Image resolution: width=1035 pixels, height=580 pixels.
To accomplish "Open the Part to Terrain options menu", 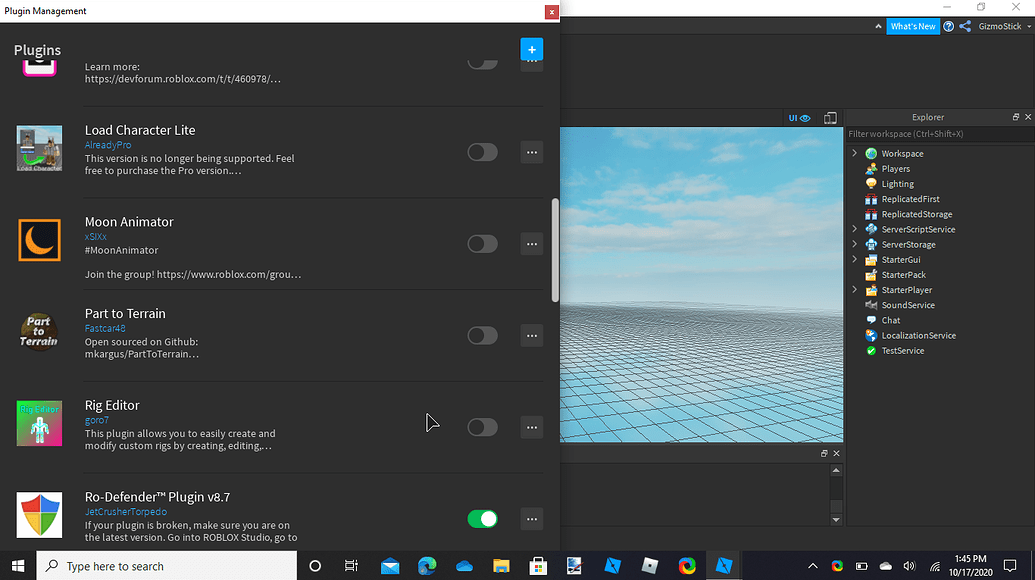I will point(531,336).
